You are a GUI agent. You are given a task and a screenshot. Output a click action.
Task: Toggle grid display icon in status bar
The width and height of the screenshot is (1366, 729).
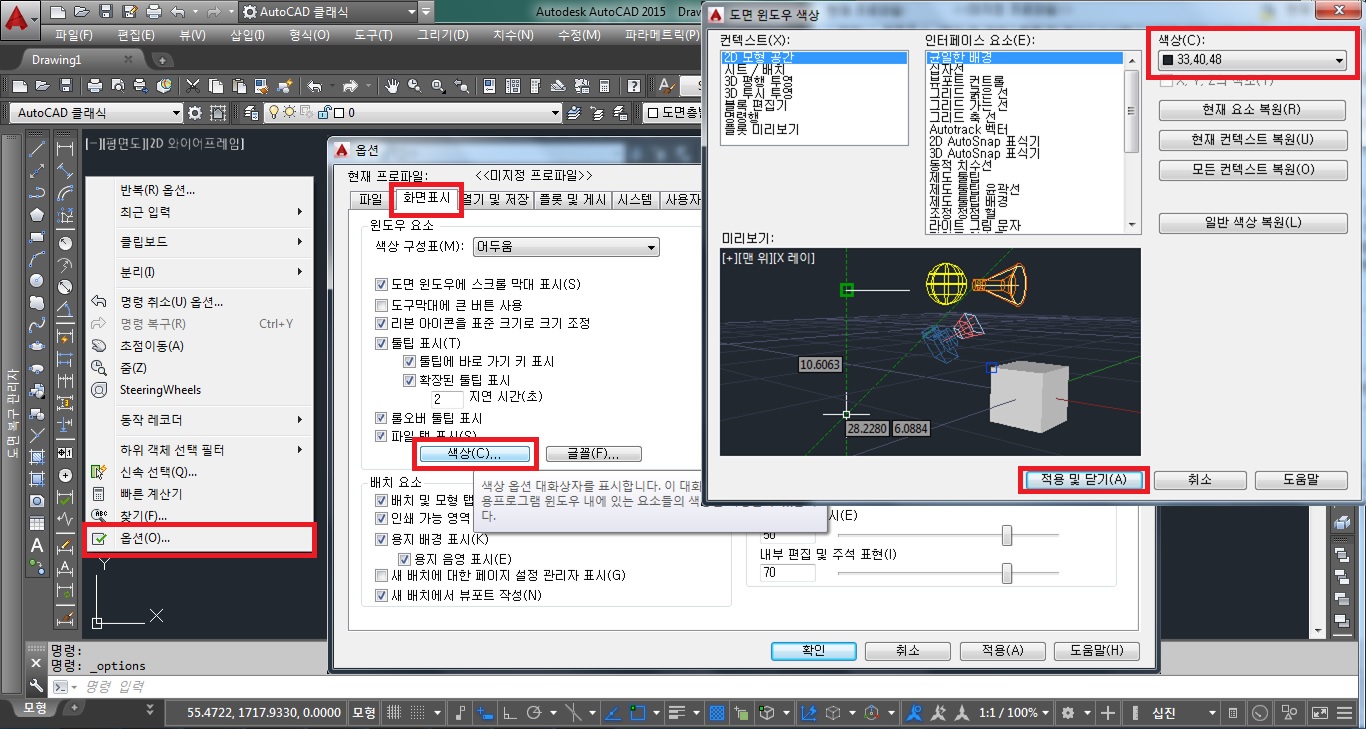394,713
